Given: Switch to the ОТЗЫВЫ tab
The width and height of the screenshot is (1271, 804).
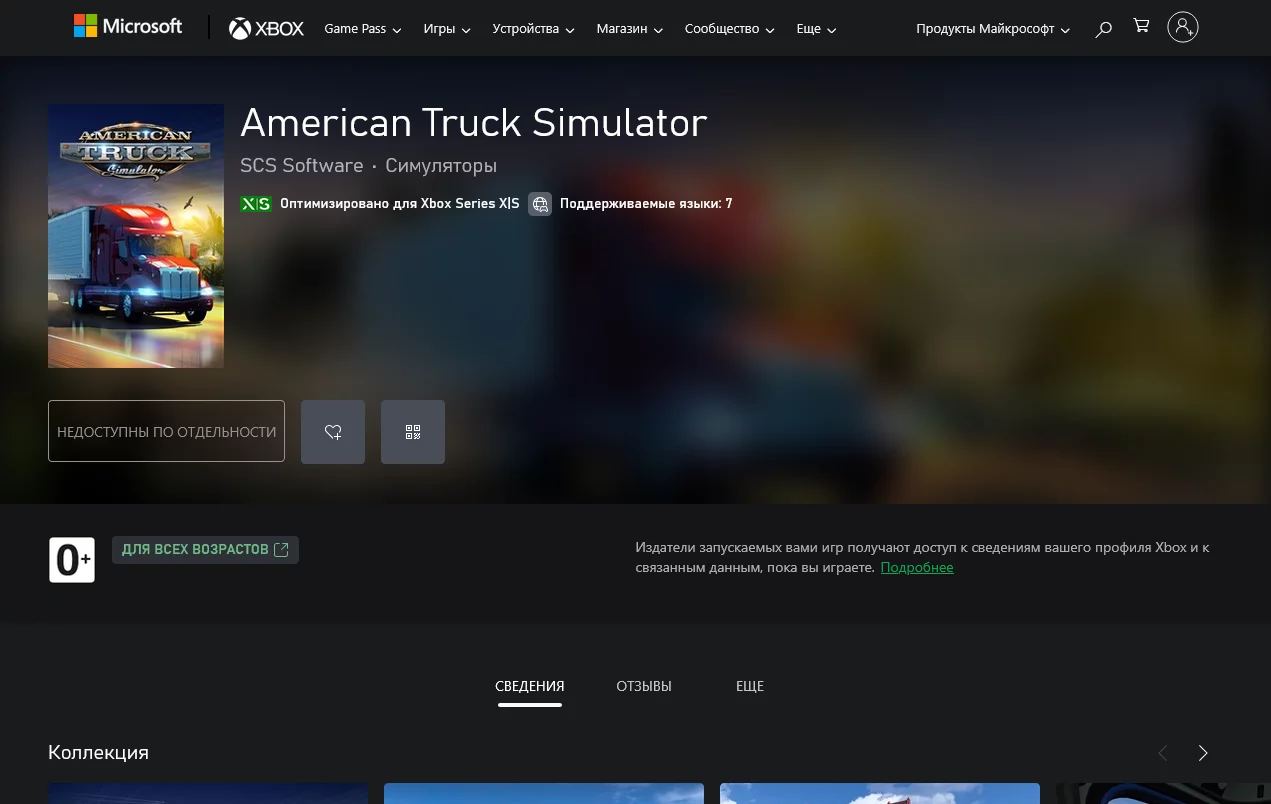Looking at the screenshot, I should (644, 686).
